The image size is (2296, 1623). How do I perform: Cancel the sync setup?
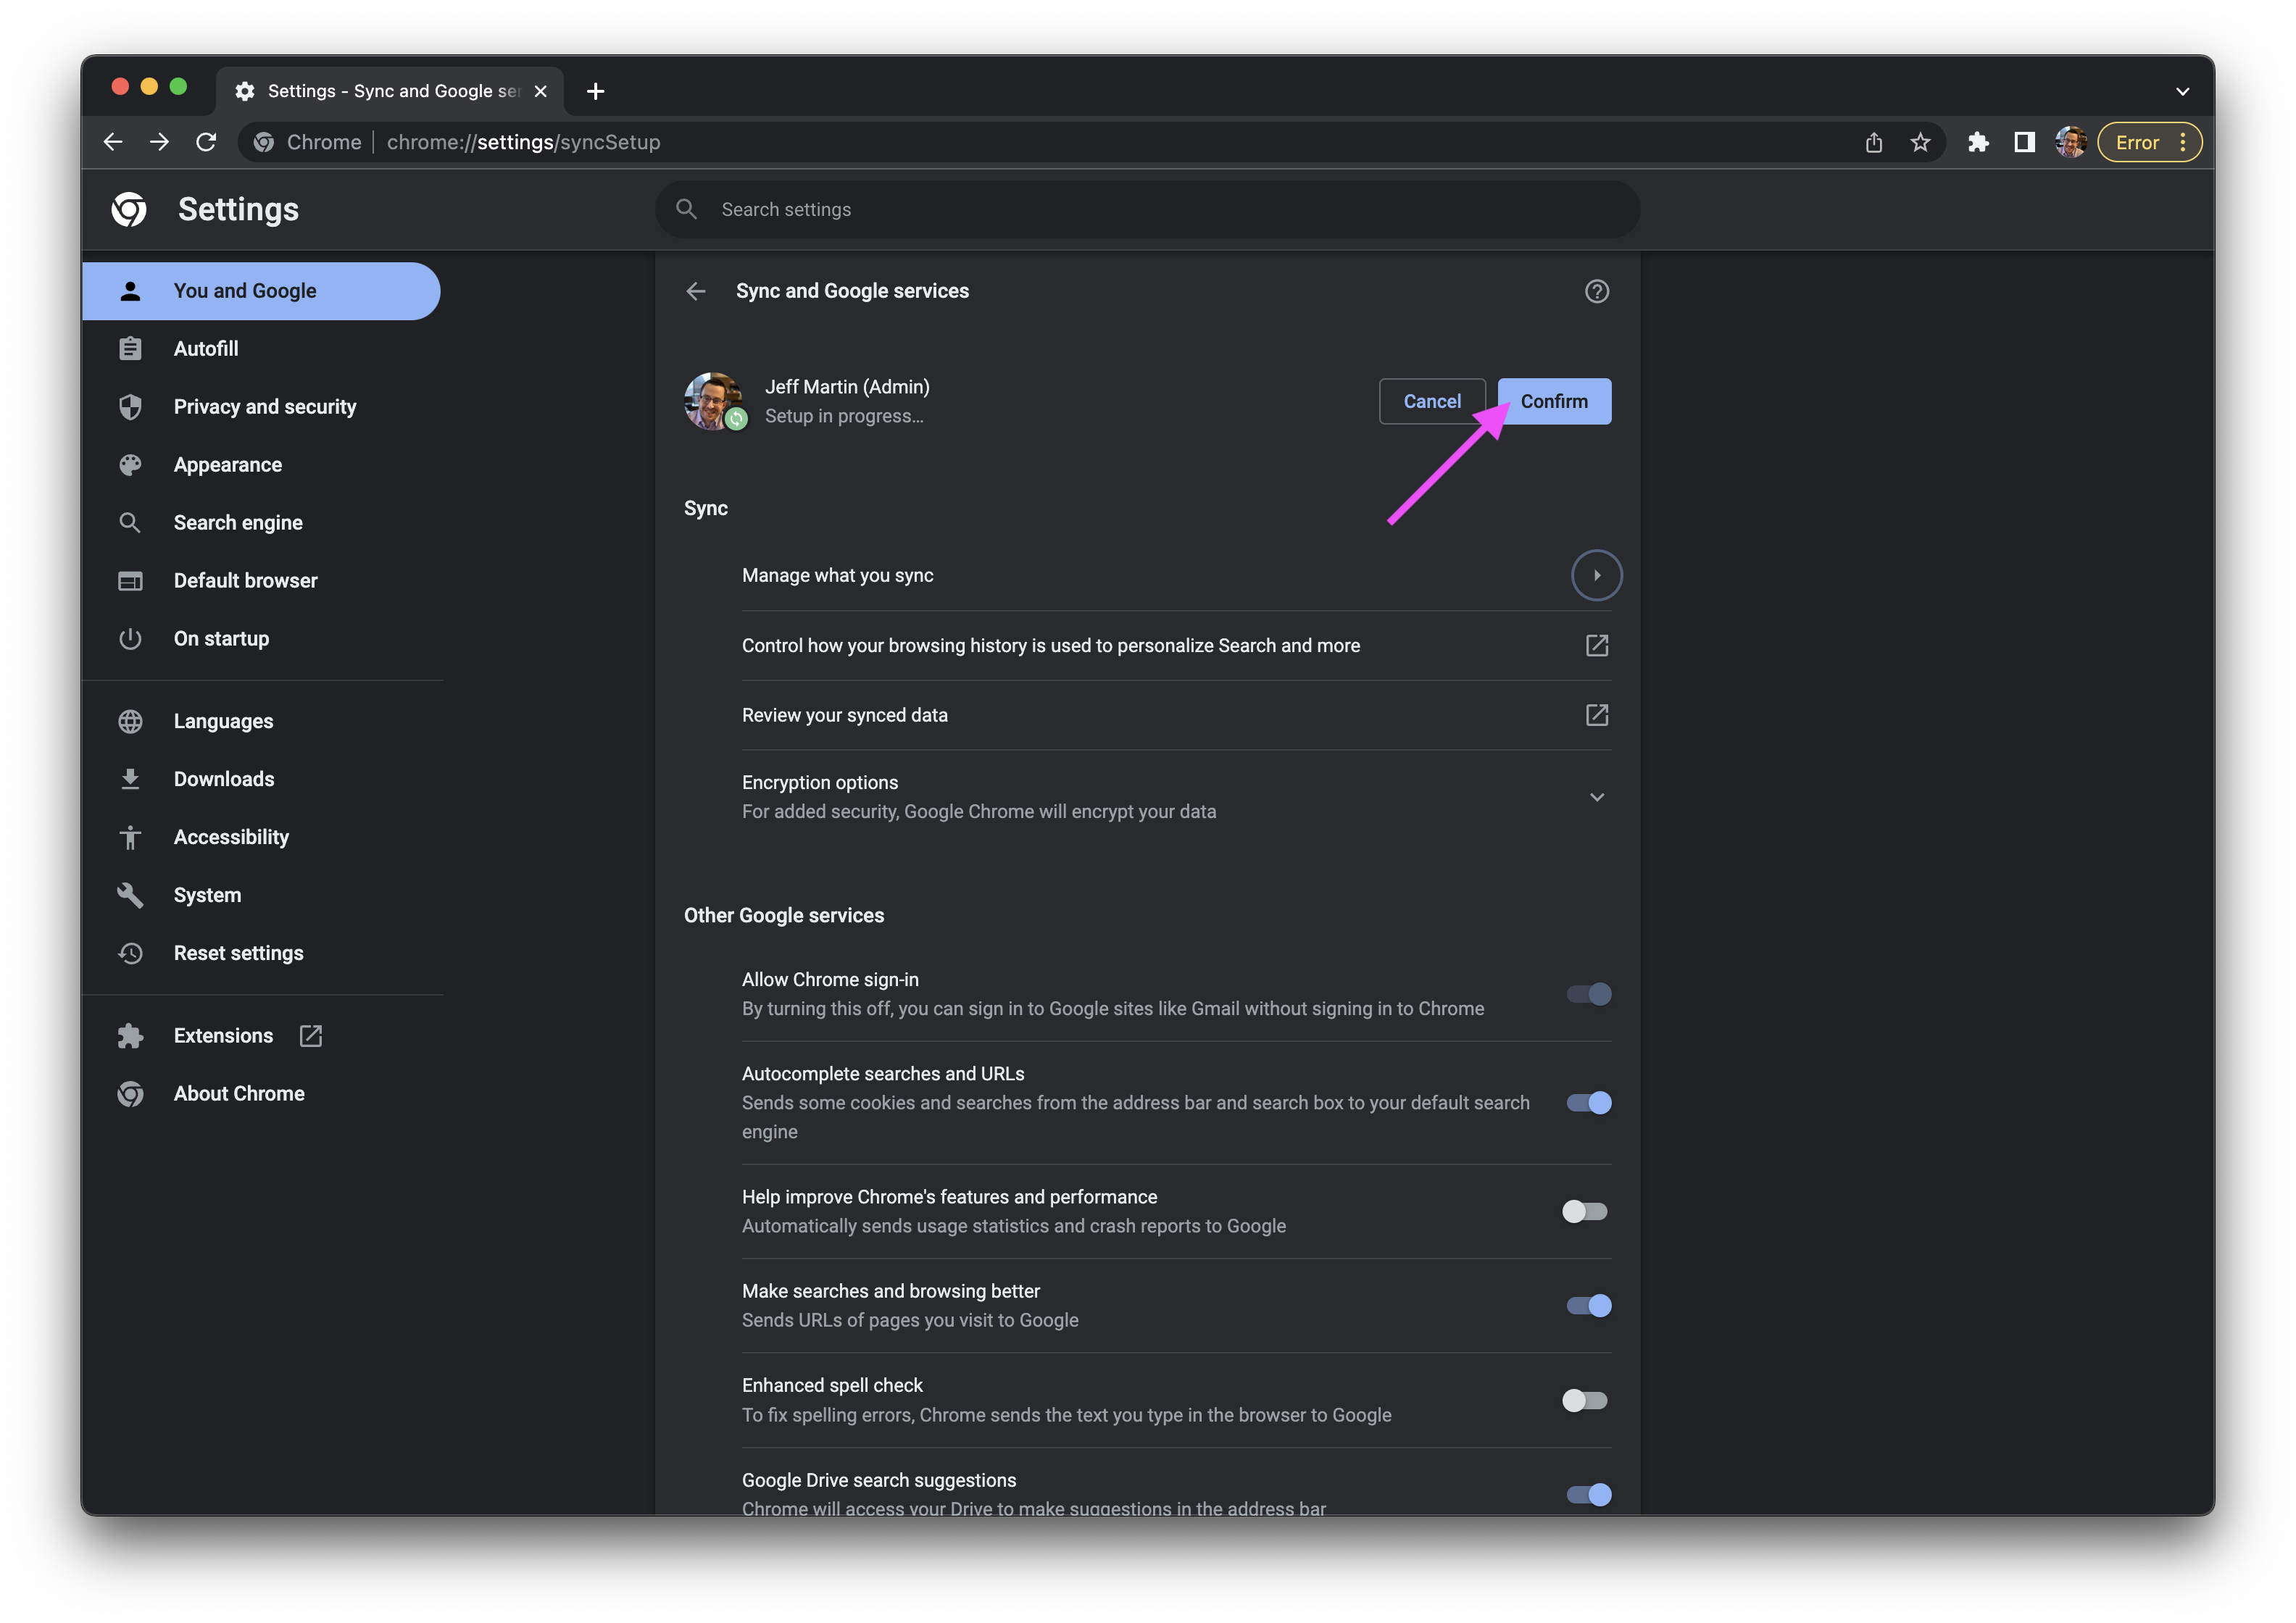coord(1432,401)
